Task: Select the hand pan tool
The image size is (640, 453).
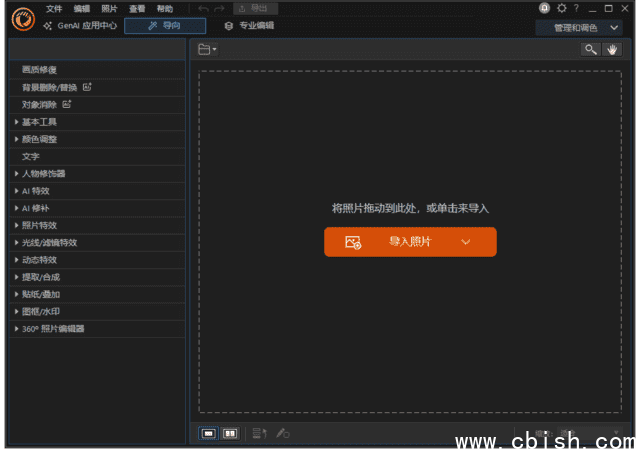Action: [613, 49]
